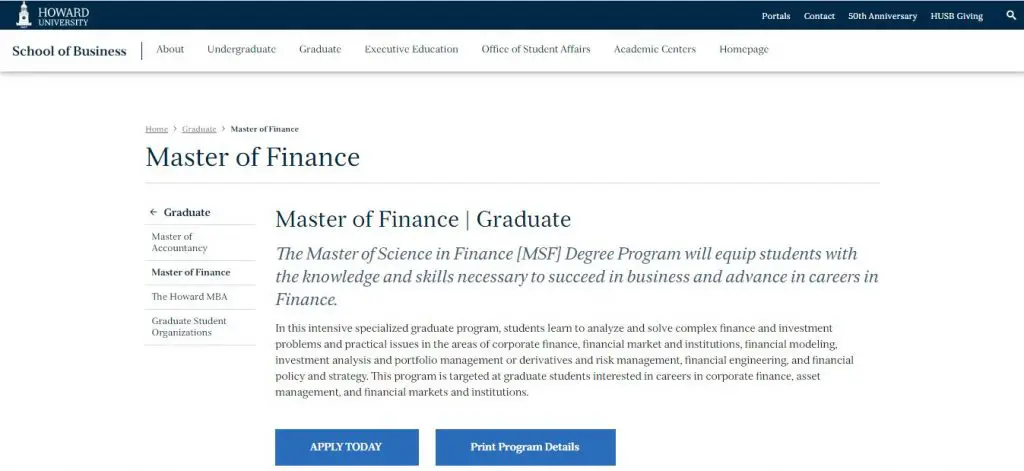The width and height of the screenshot is (1024, 471).
Task: Open HUSB Giving link
Action: (x=957, y=16)
